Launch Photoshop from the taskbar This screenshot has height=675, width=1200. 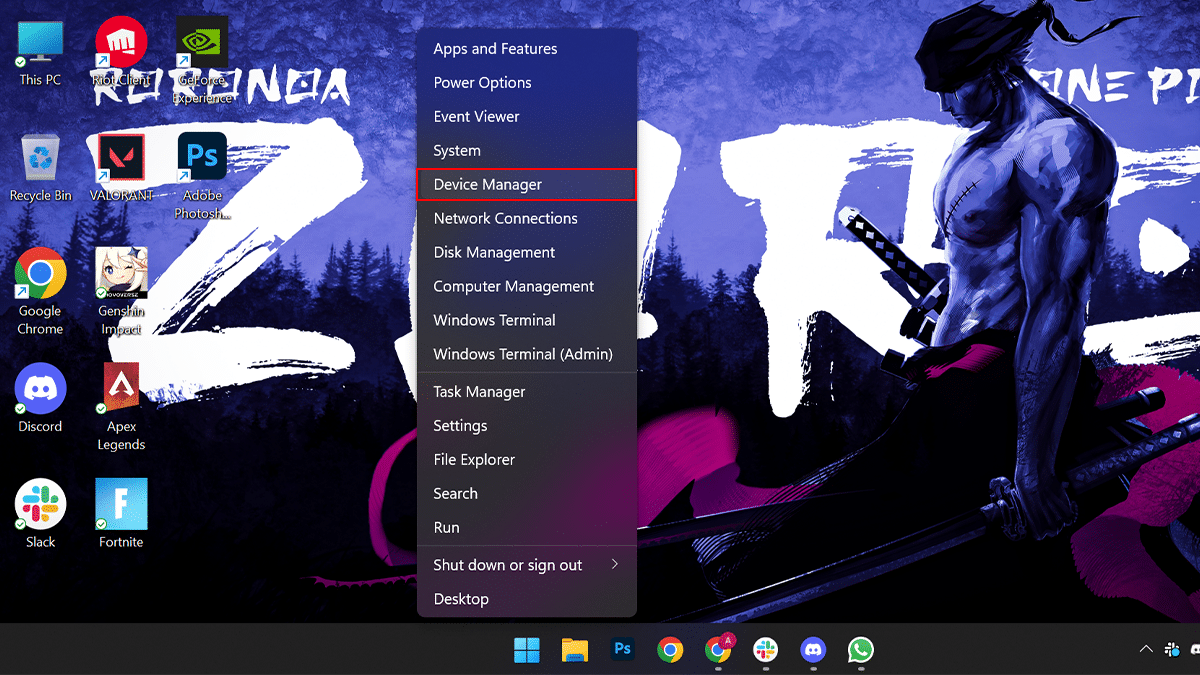(x=622, y=651)
